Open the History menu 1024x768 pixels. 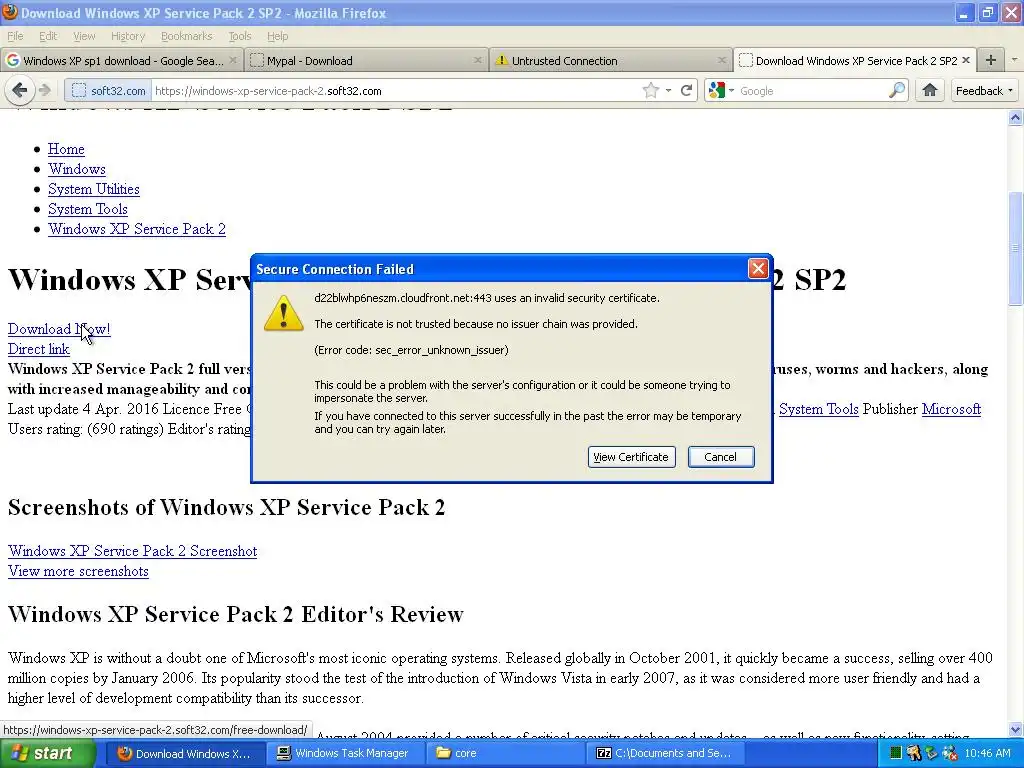click(x=128, y=36)
